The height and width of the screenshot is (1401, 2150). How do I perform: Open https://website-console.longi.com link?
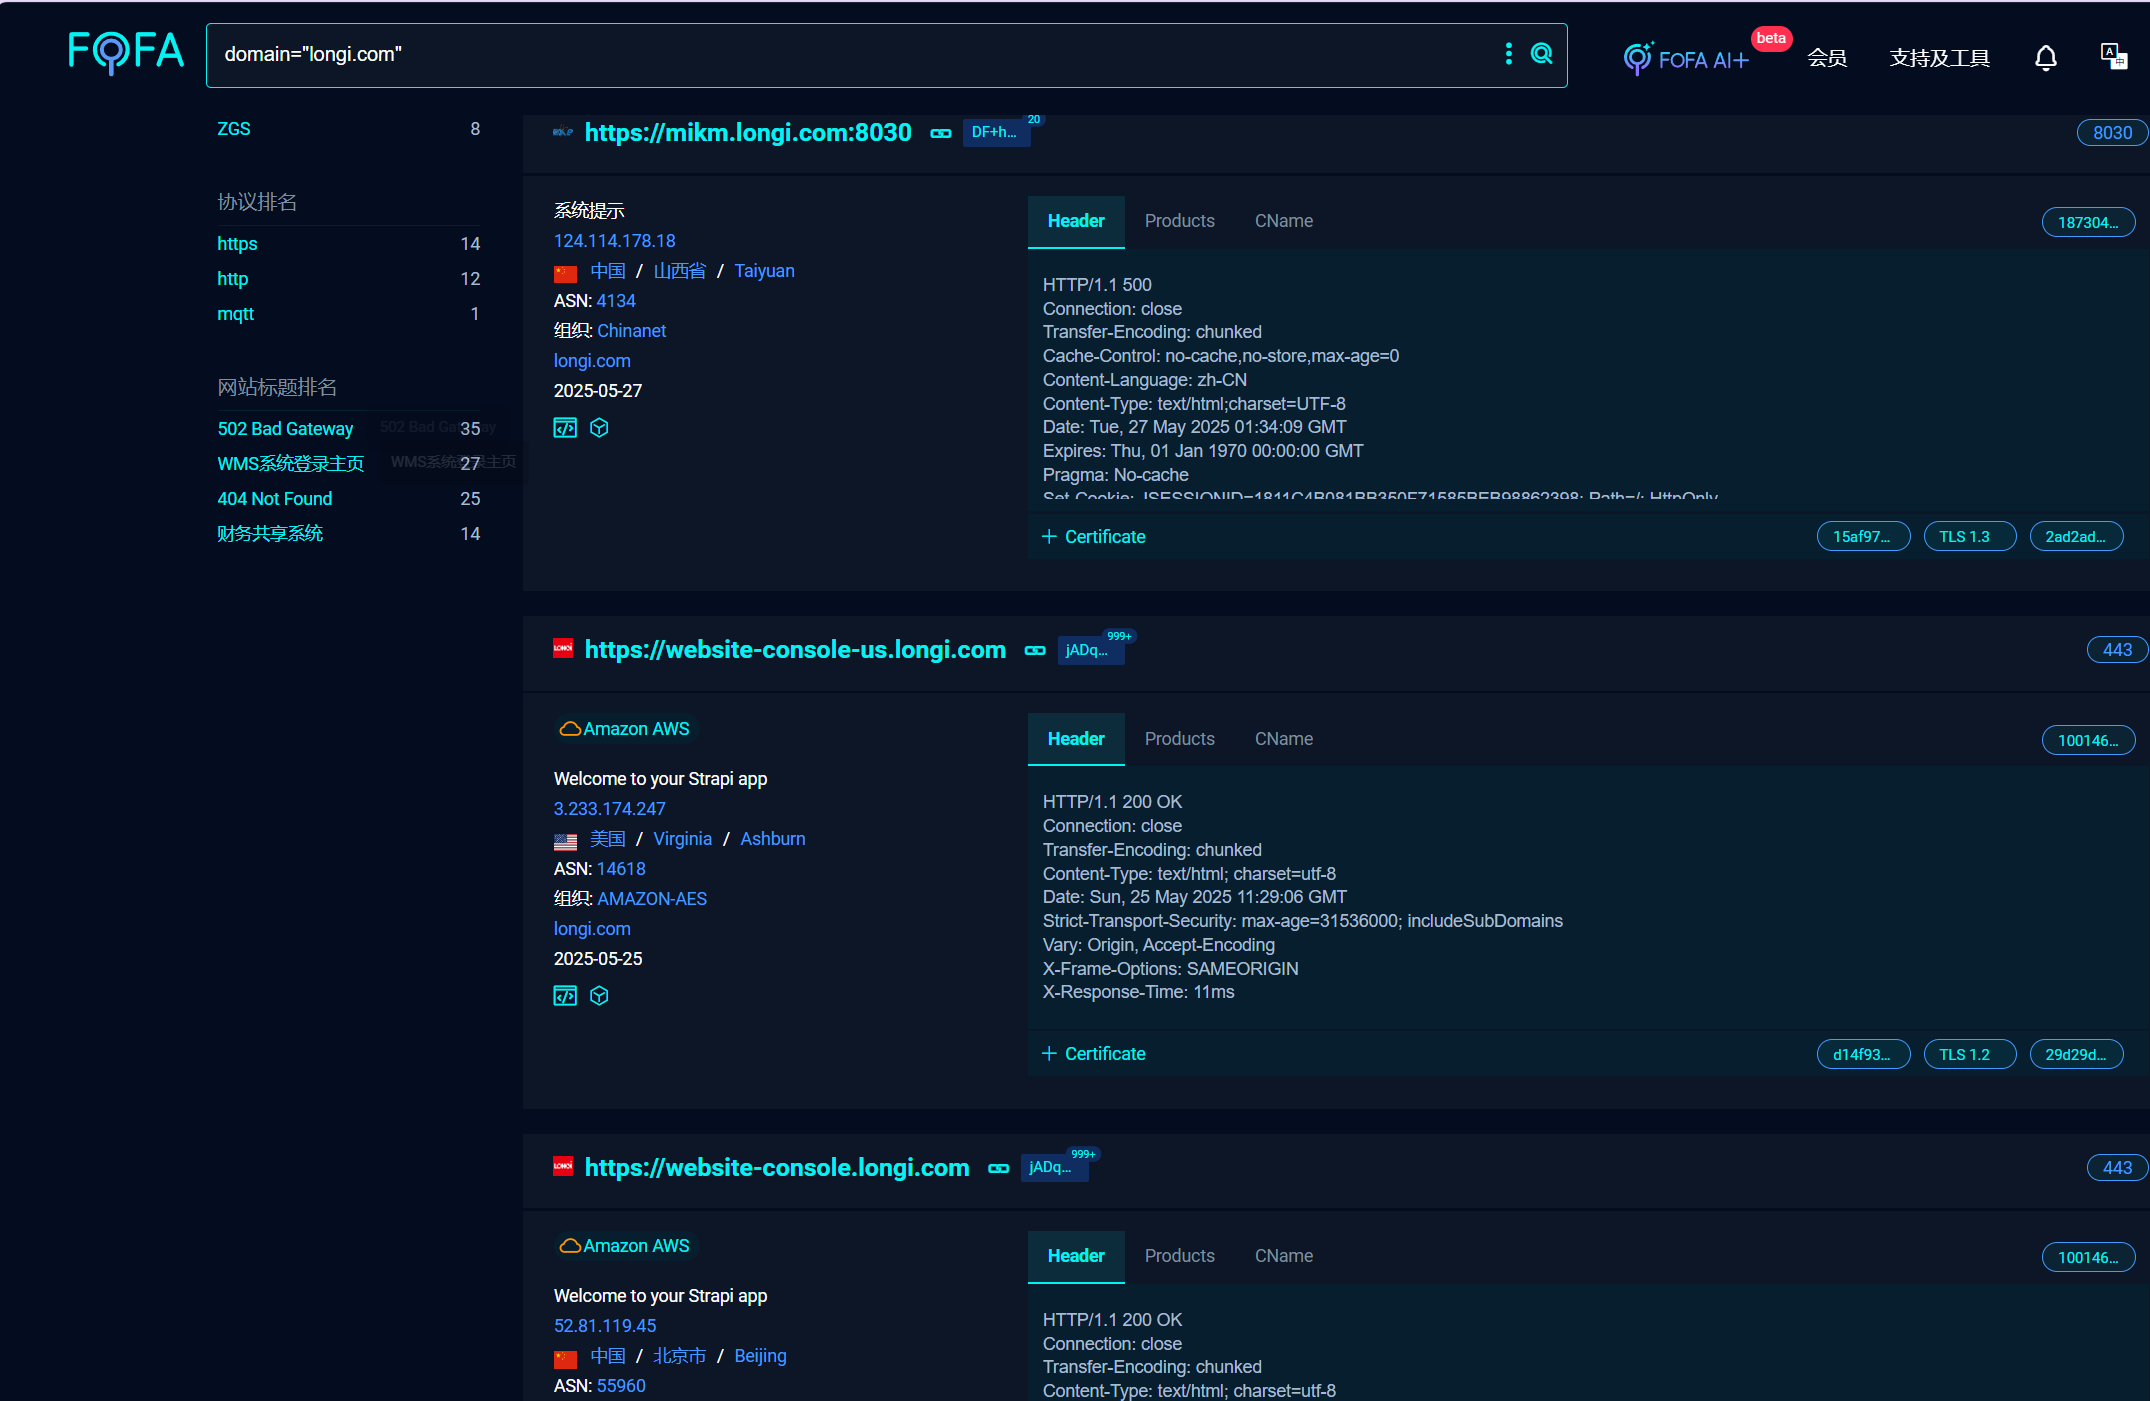pyautogui.click(x=776, y=1168)
